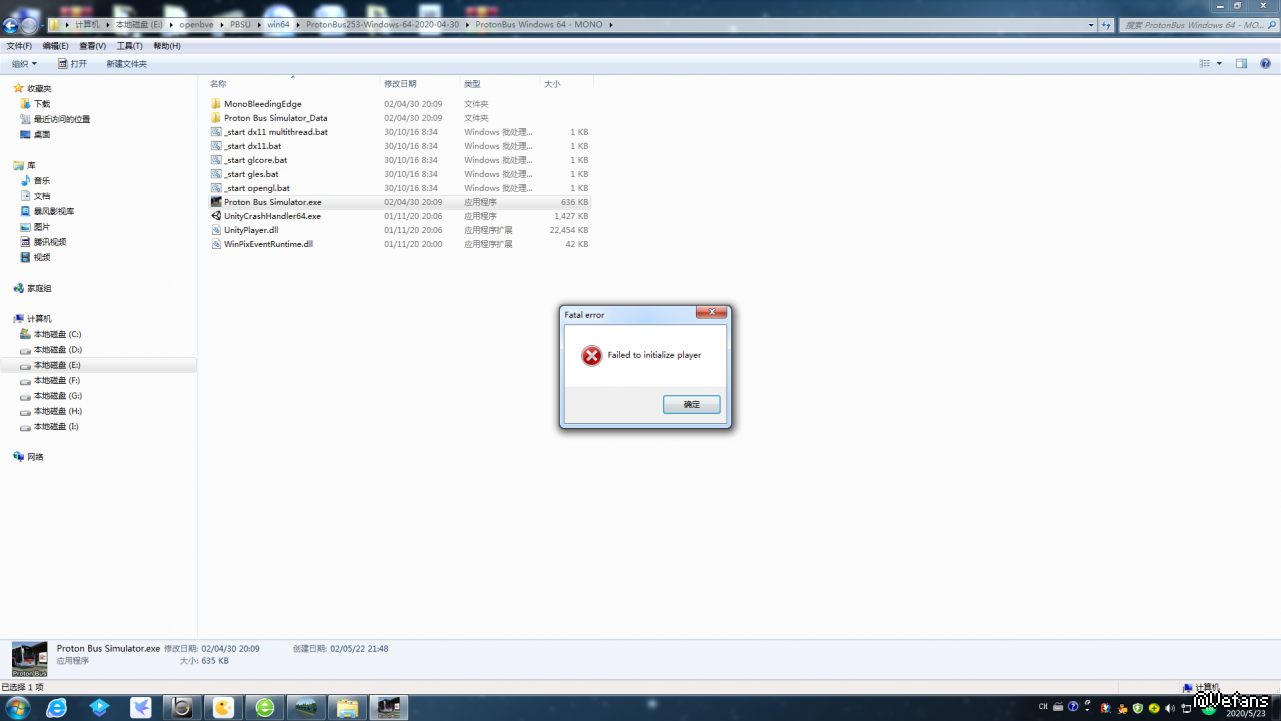
Task: Sort files by the 修改日期 column header
Action: (420, 84)
